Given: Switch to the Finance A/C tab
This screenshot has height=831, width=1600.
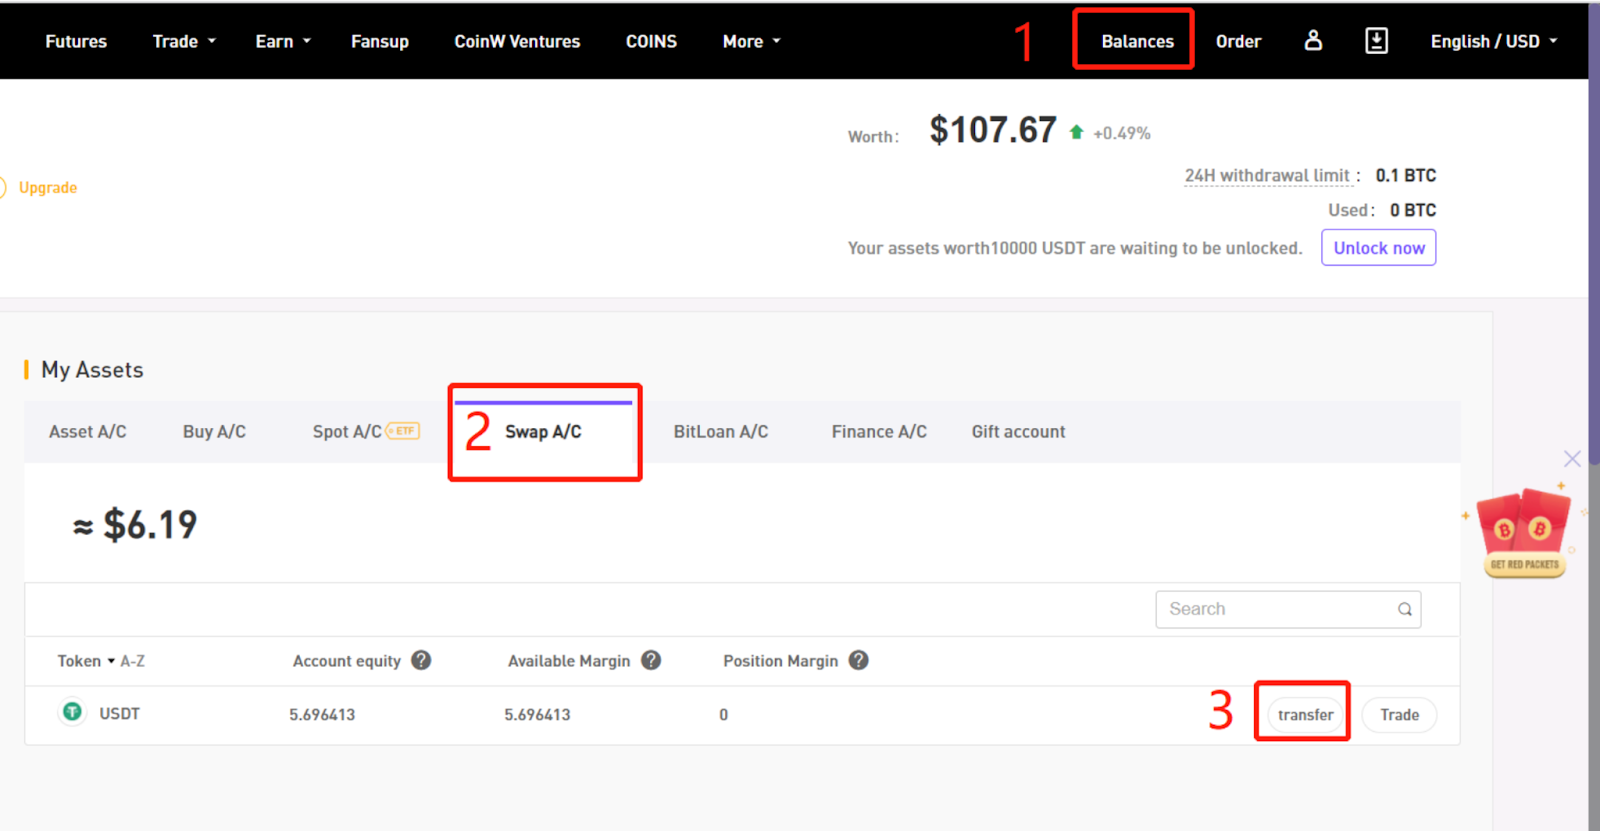Looking at the screenshot, I should 879,432.
